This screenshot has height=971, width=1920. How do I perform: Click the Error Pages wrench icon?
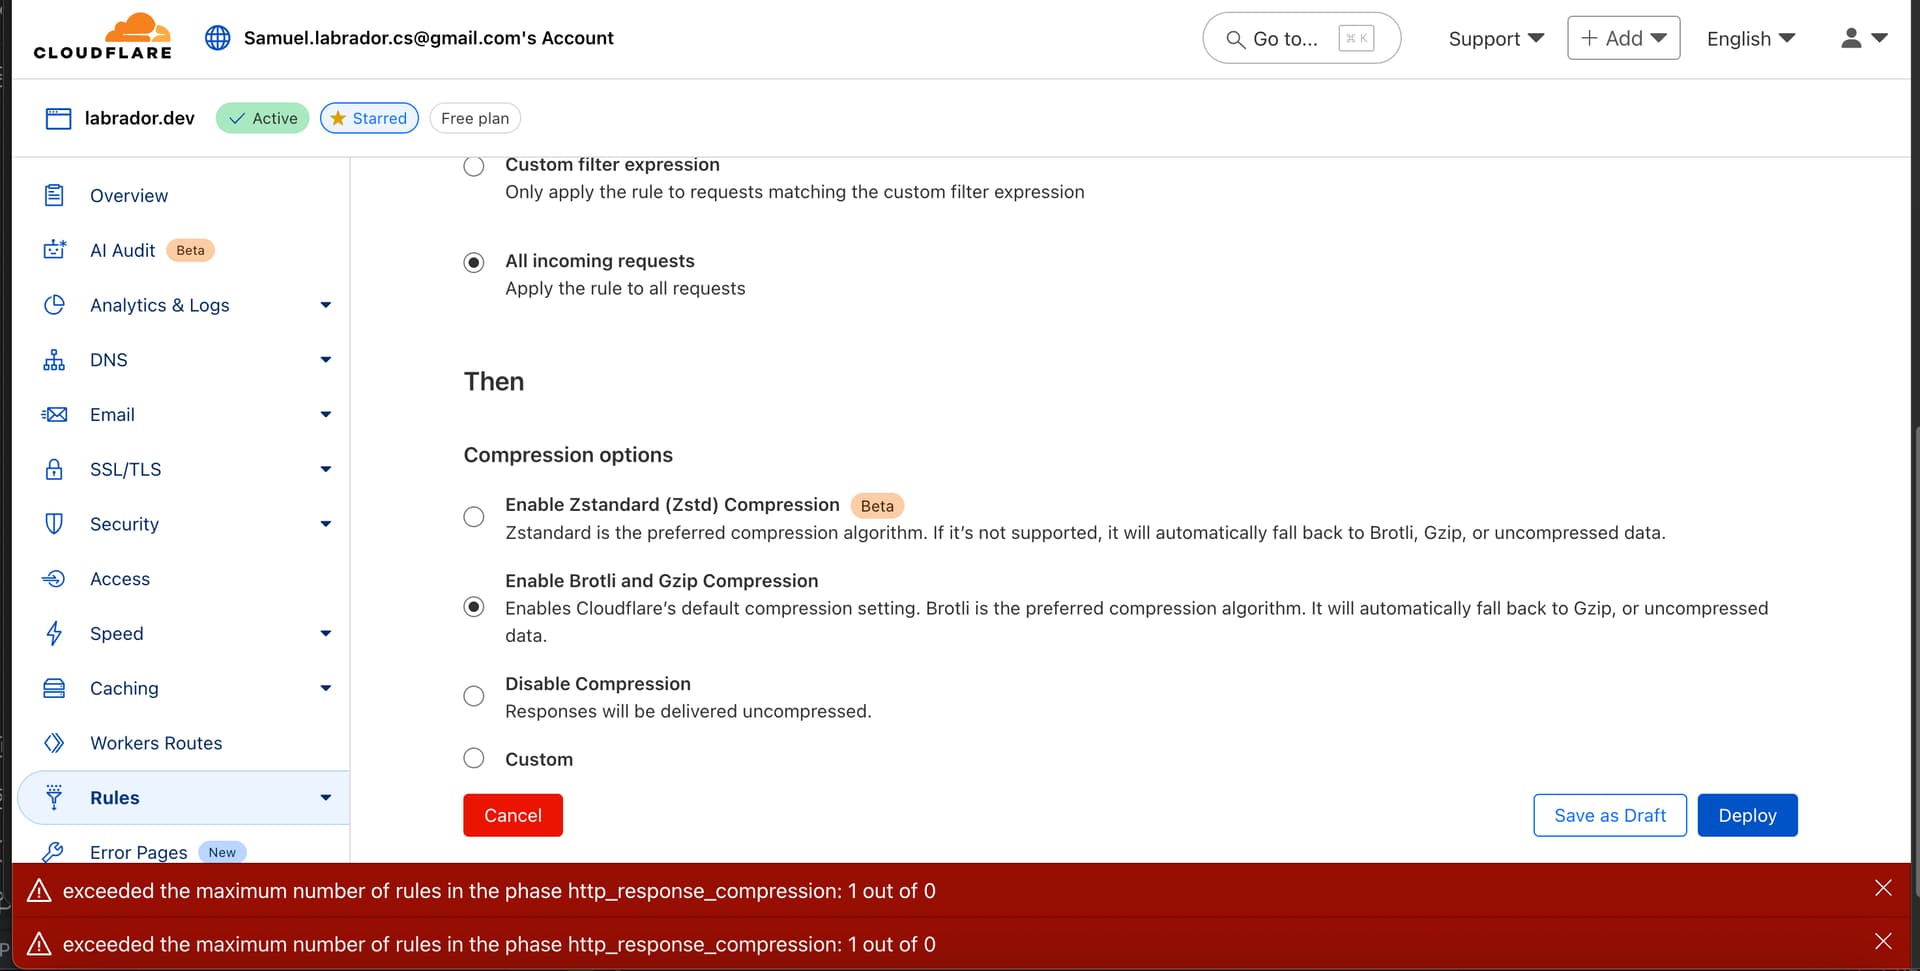tap(54, 851)
